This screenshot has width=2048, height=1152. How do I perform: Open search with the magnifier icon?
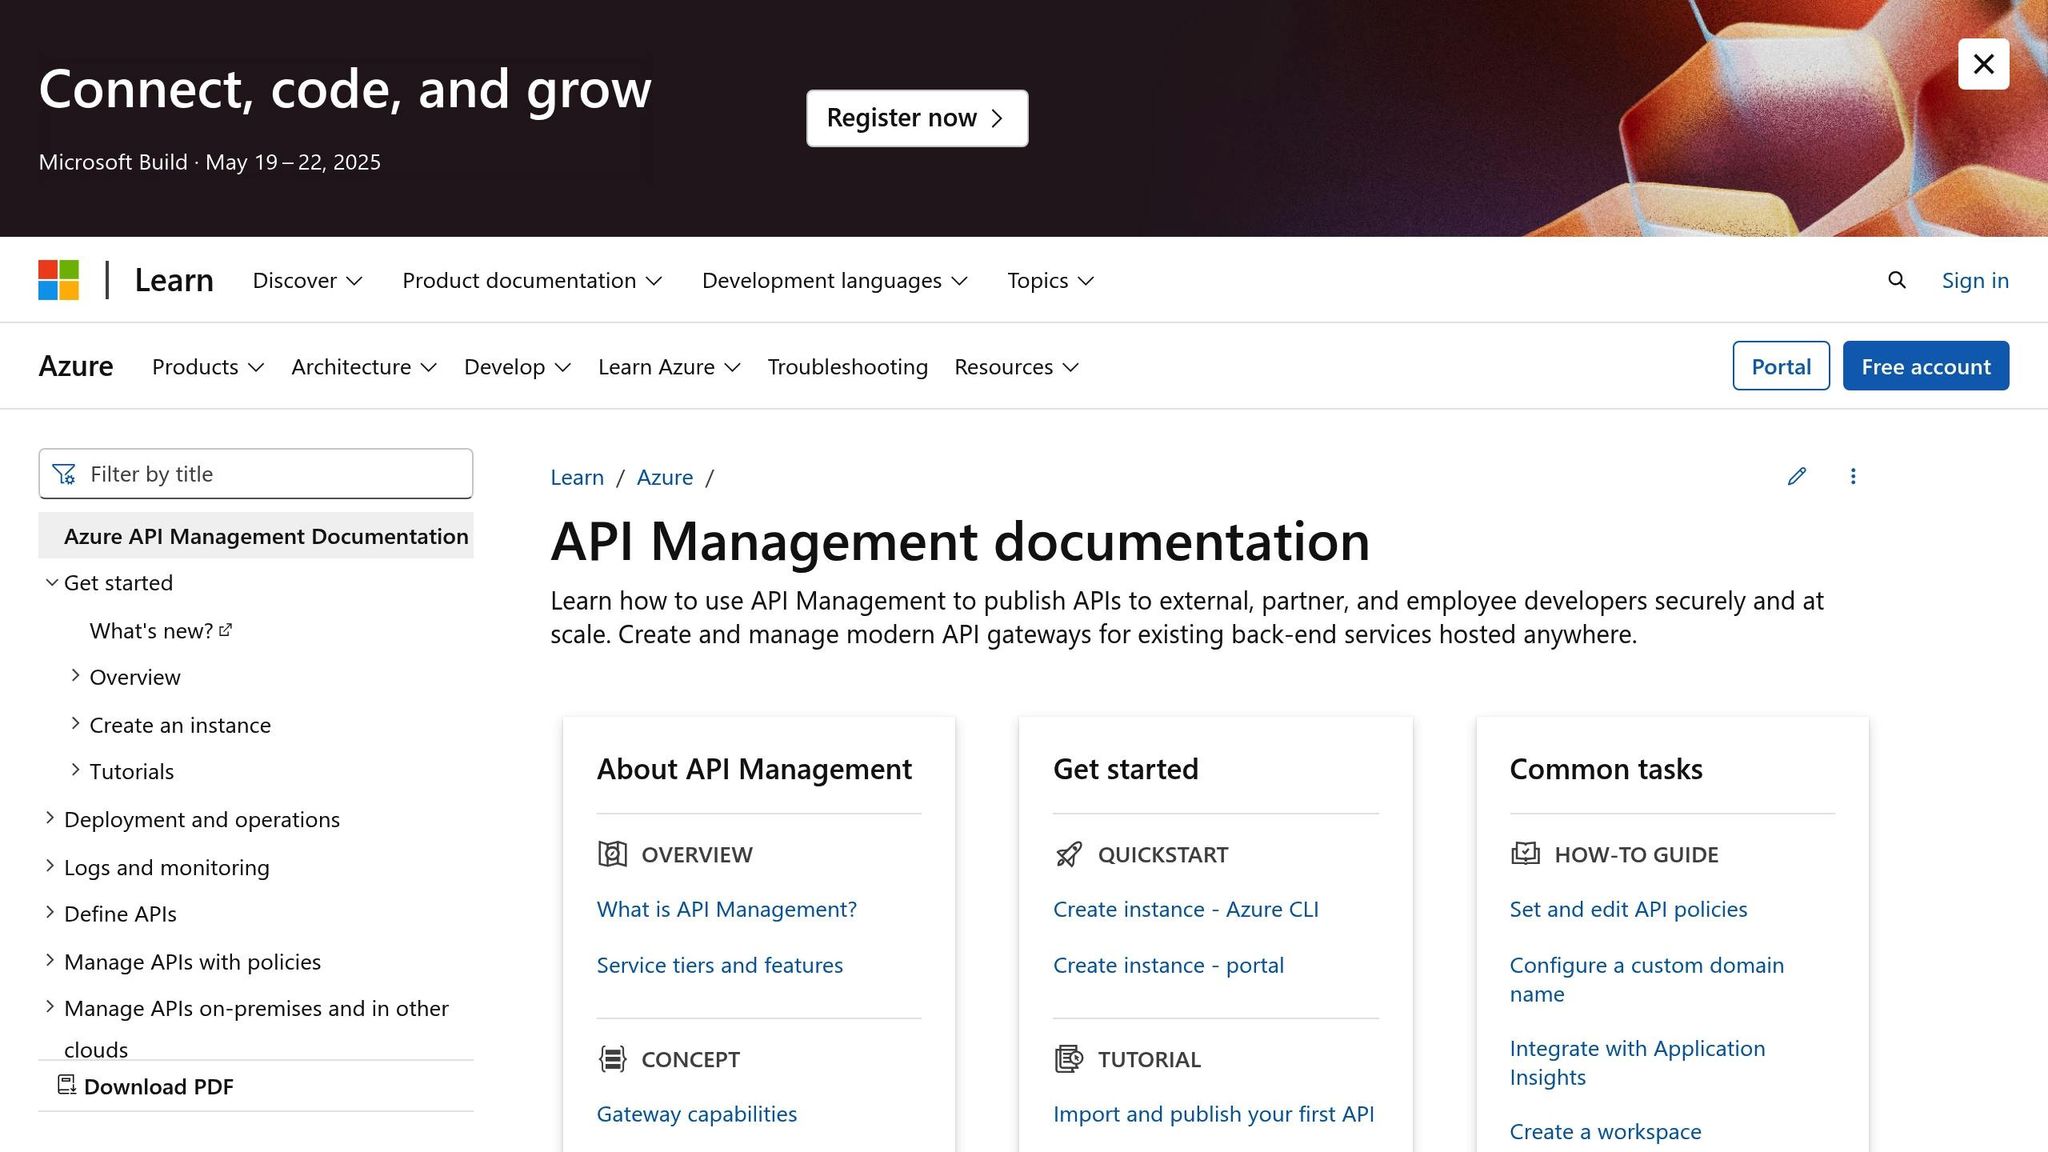1896,280
